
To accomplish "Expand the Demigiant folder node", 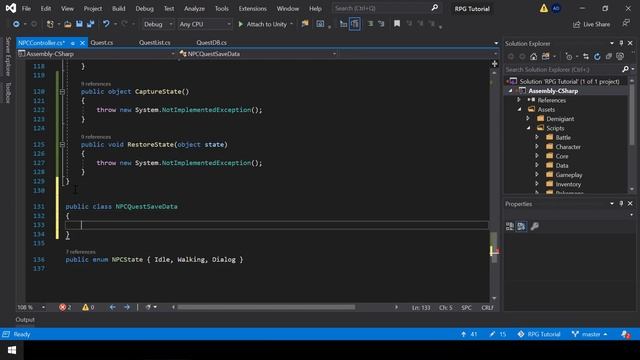I will click(x=528, y=119).
